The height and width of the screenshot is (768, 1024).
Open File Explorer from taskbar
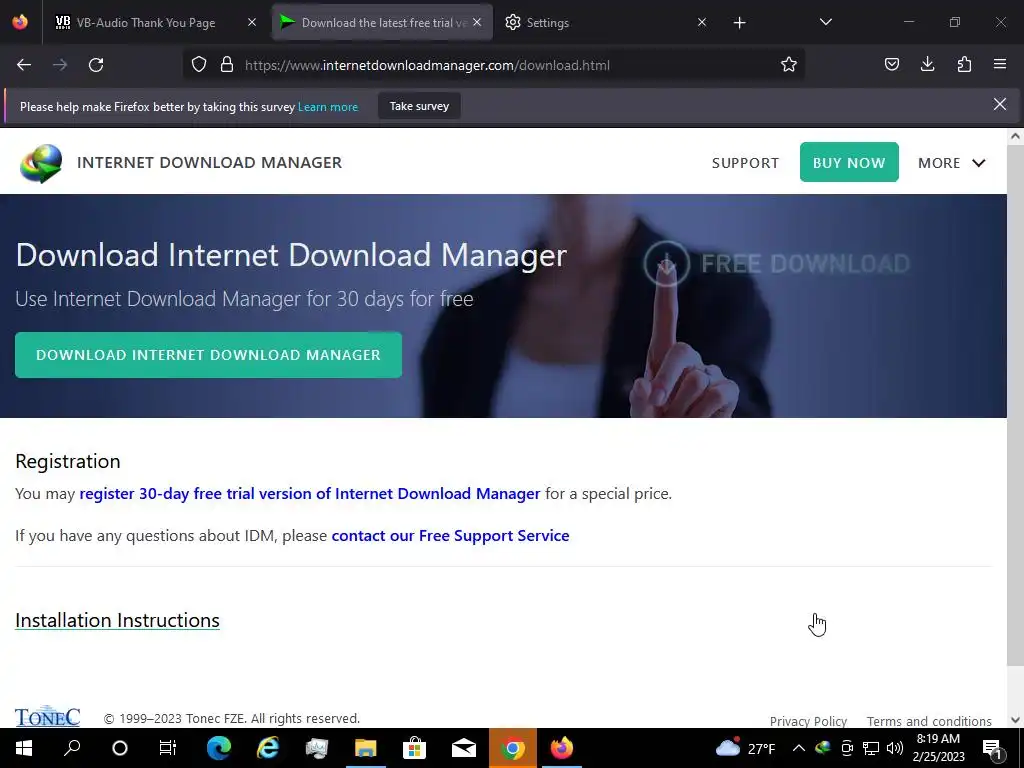click(x=366, y=748)
